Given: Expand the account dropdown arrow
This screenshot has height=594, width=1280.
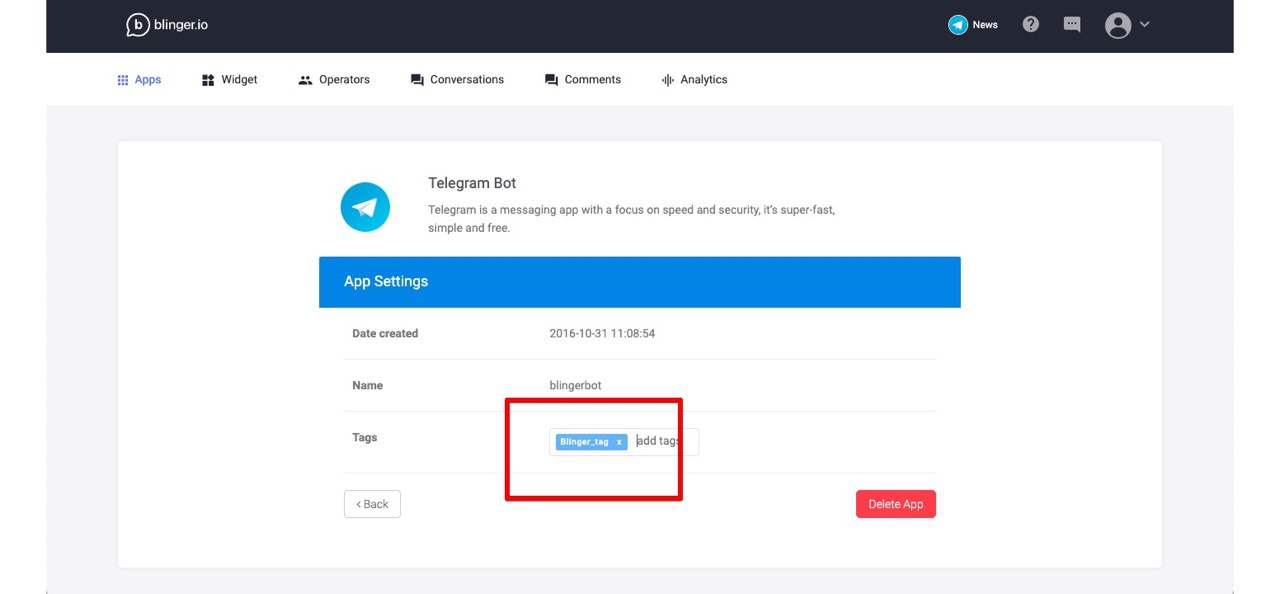Looking at the screenshot, I should coord(1145,24).
